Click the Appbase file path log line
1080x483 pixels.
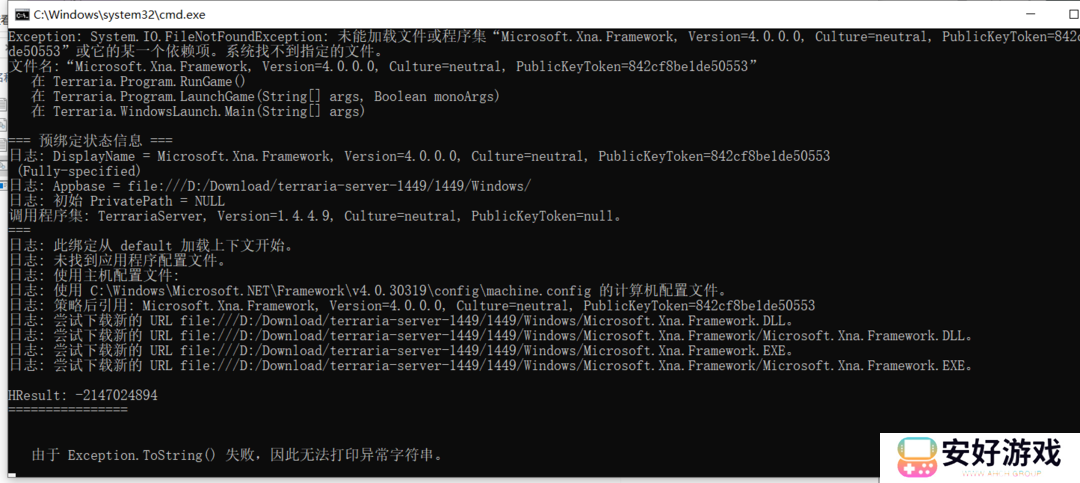(x=270, y=186)
